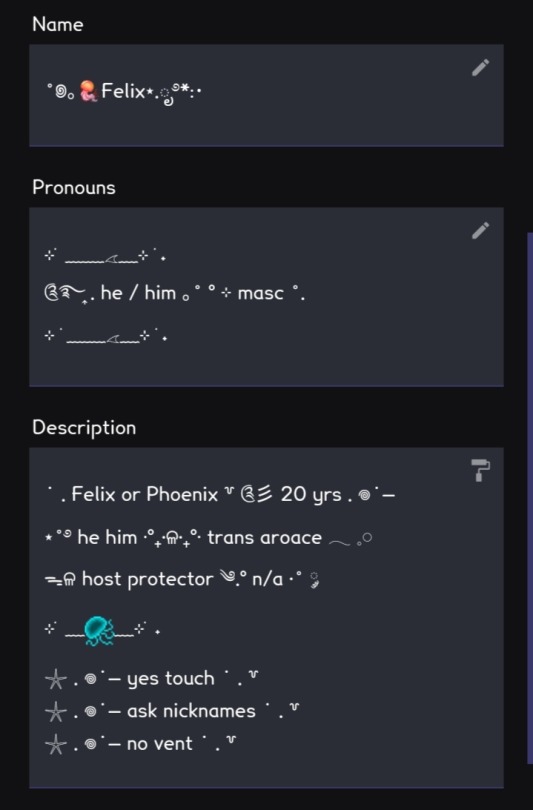The height and width of the screenshot is (810, 533).
Task: Click the Description section label
Action: coord(84,428)
